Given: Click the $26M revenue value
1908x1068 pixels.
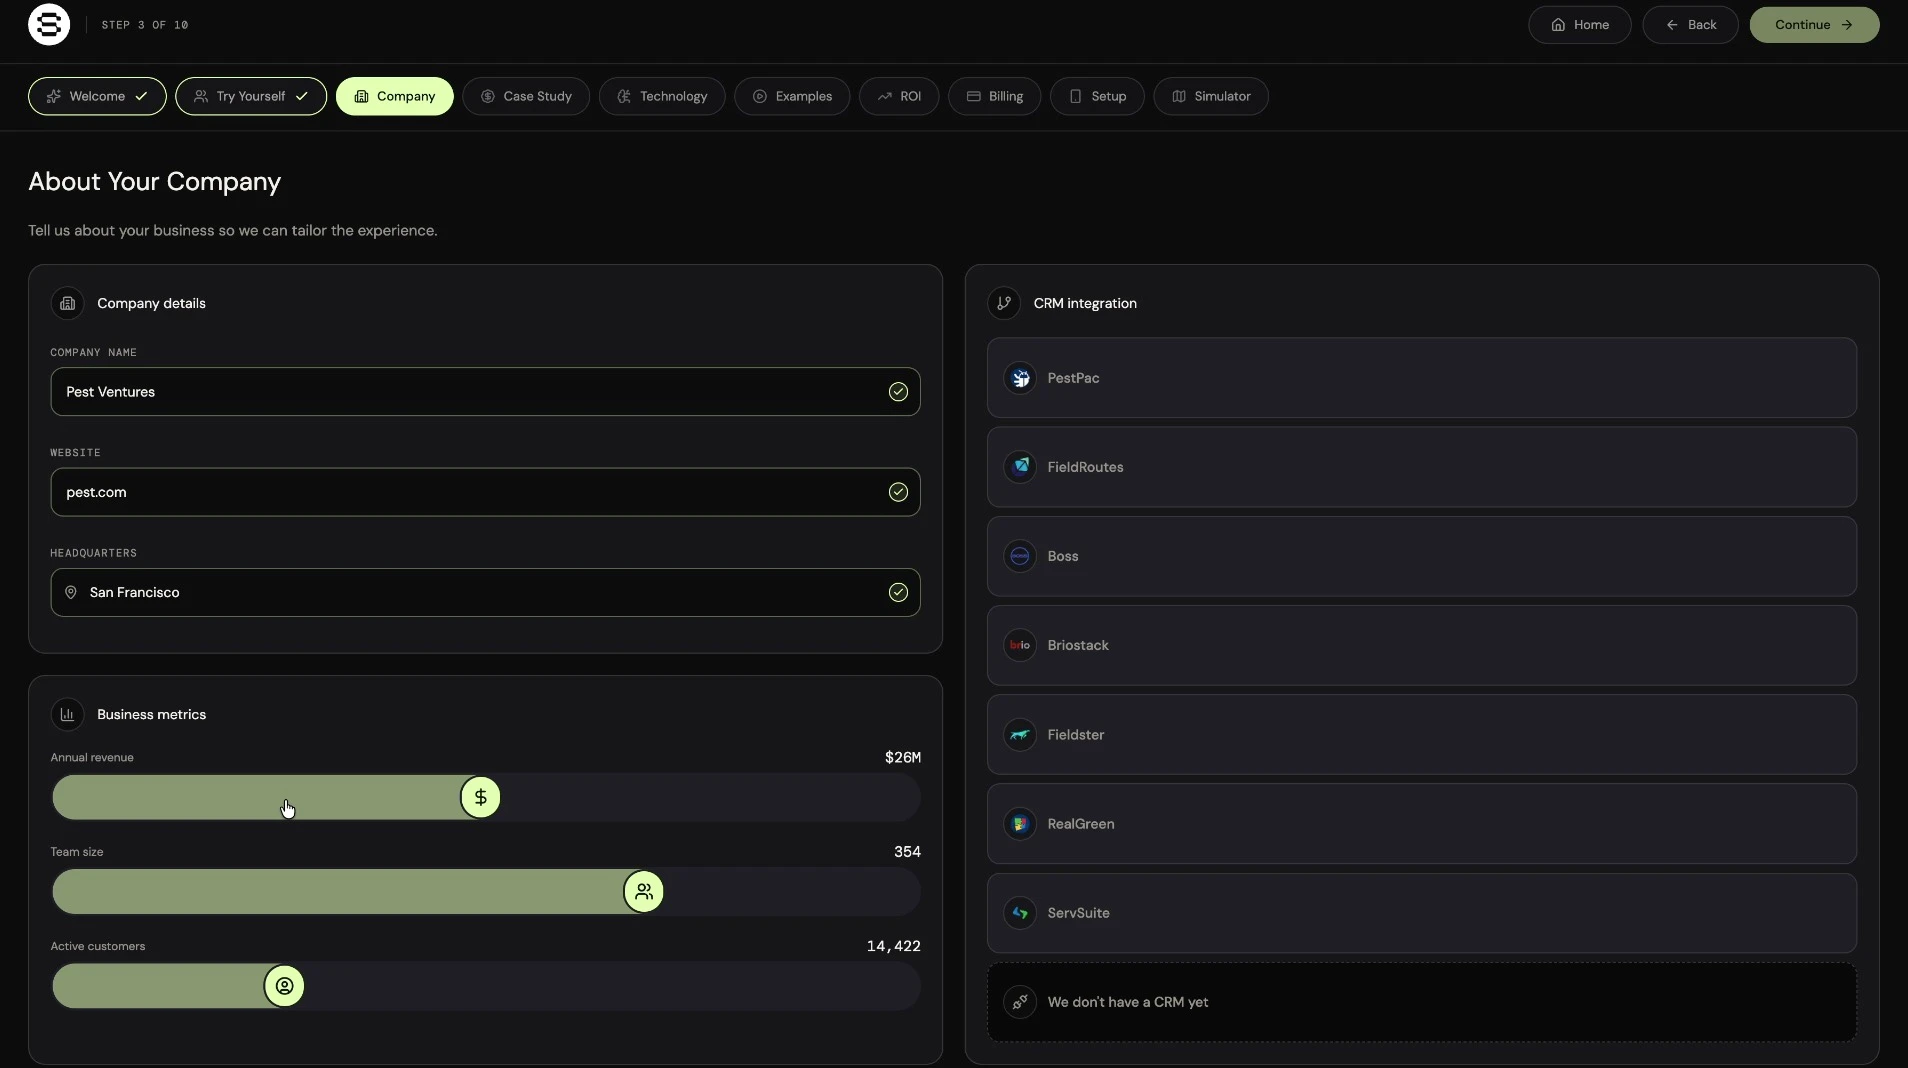Looking at the screenshot, I should click(902, 758).
